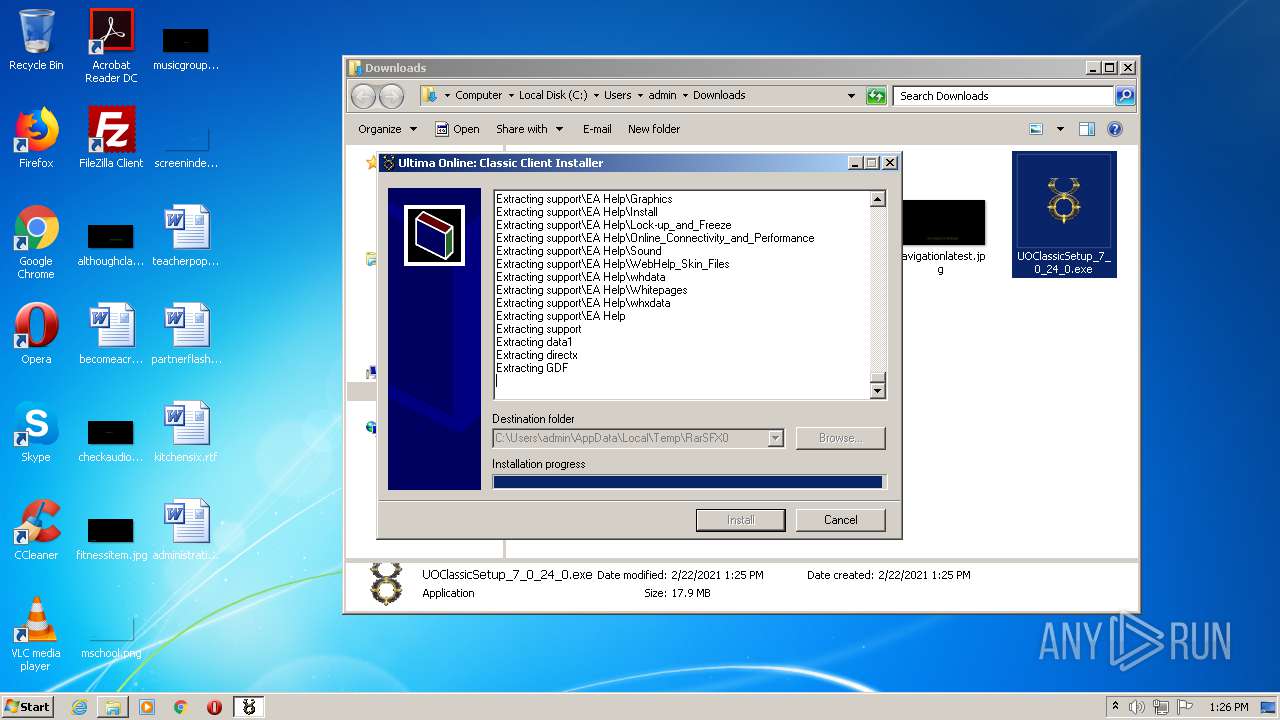This screenshot has width=1280, height=720.
Task: Expand Computer breadcrumb arrow
Action: click(x=510, y=96)
